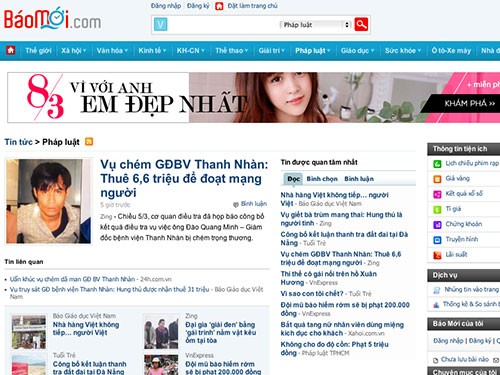
Task: Click the 8/3 Em đẹp nhất banner
Action: pos(253,97)
